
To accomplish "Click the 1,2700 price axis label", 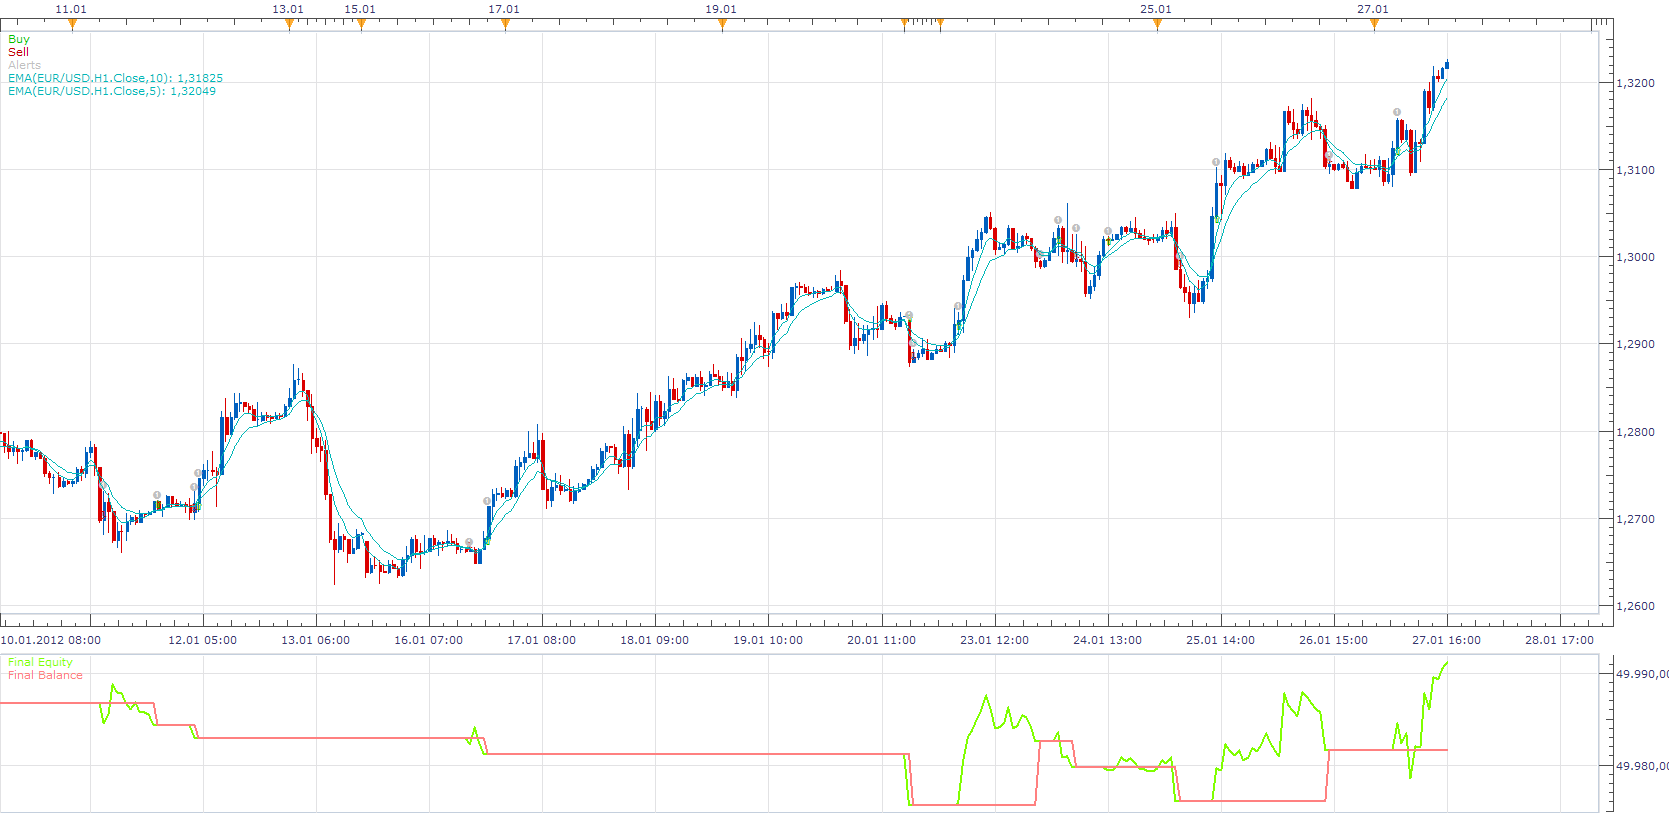I will (x=1636, y=519).
